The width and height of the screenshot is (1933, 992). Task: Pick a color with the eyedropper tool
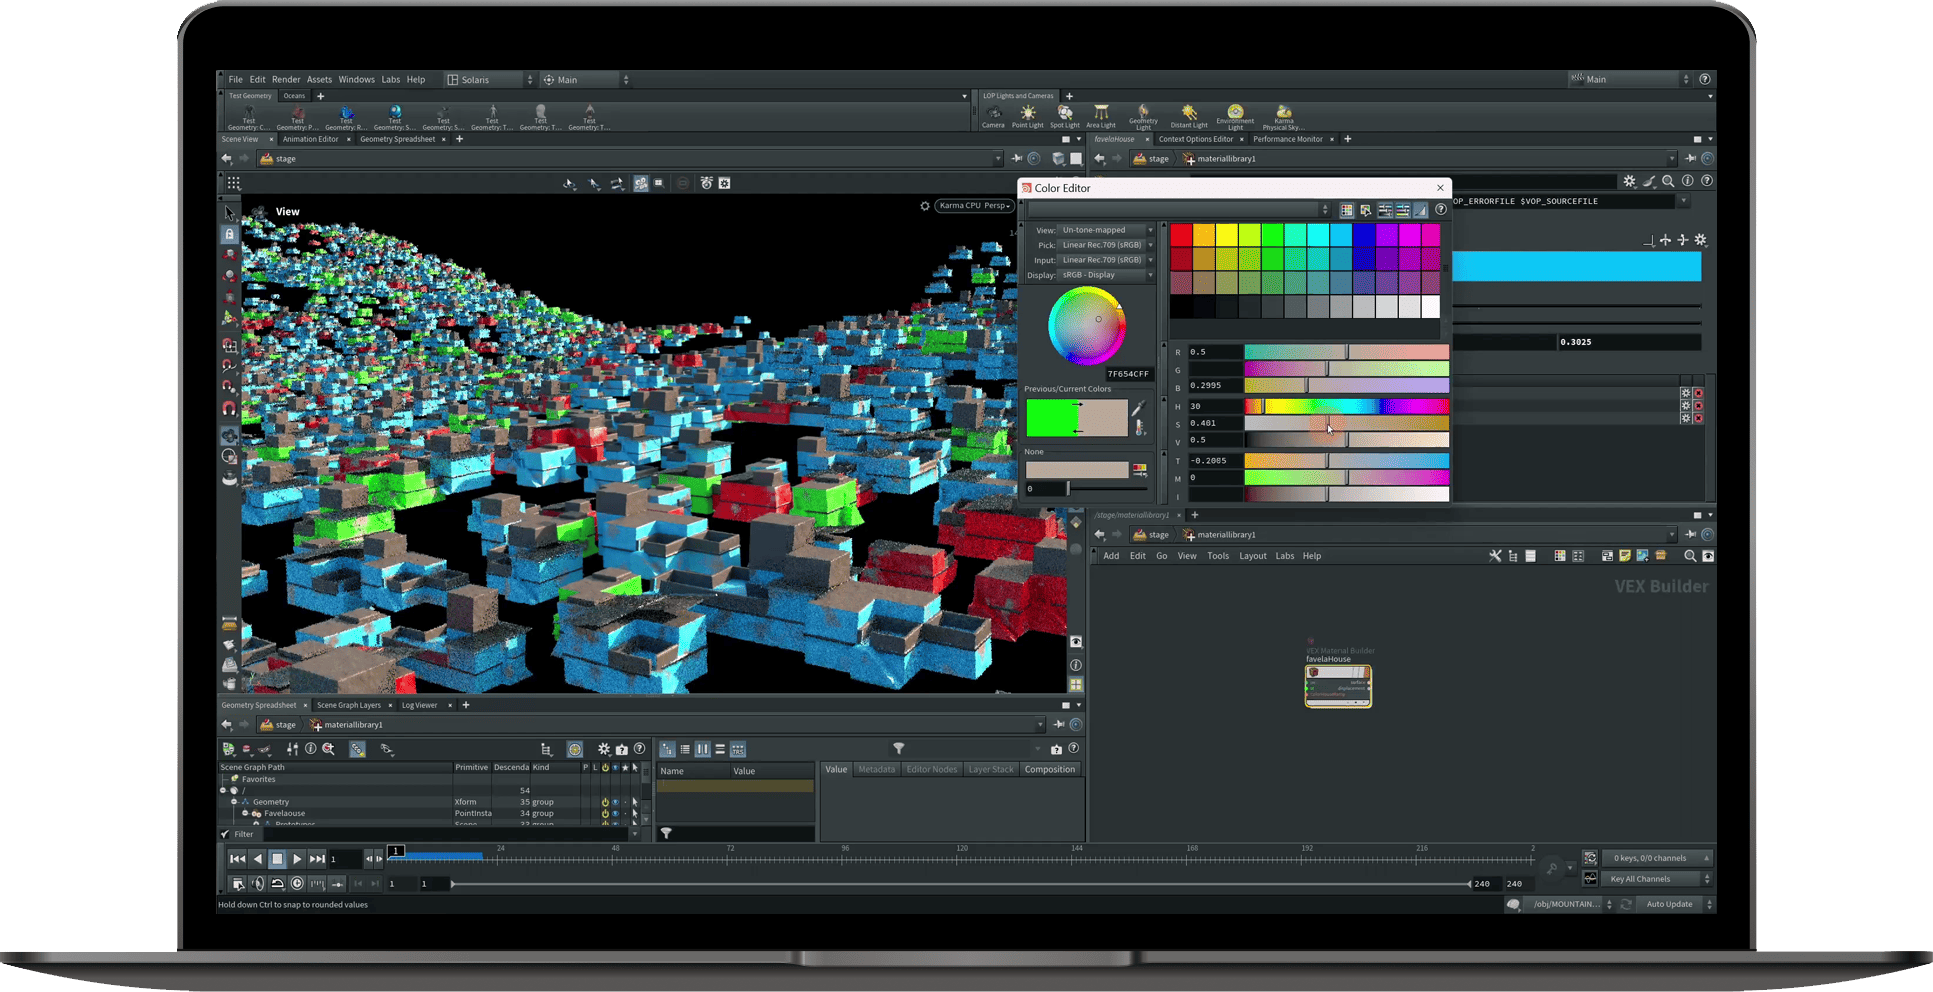tap(1138, 409)
